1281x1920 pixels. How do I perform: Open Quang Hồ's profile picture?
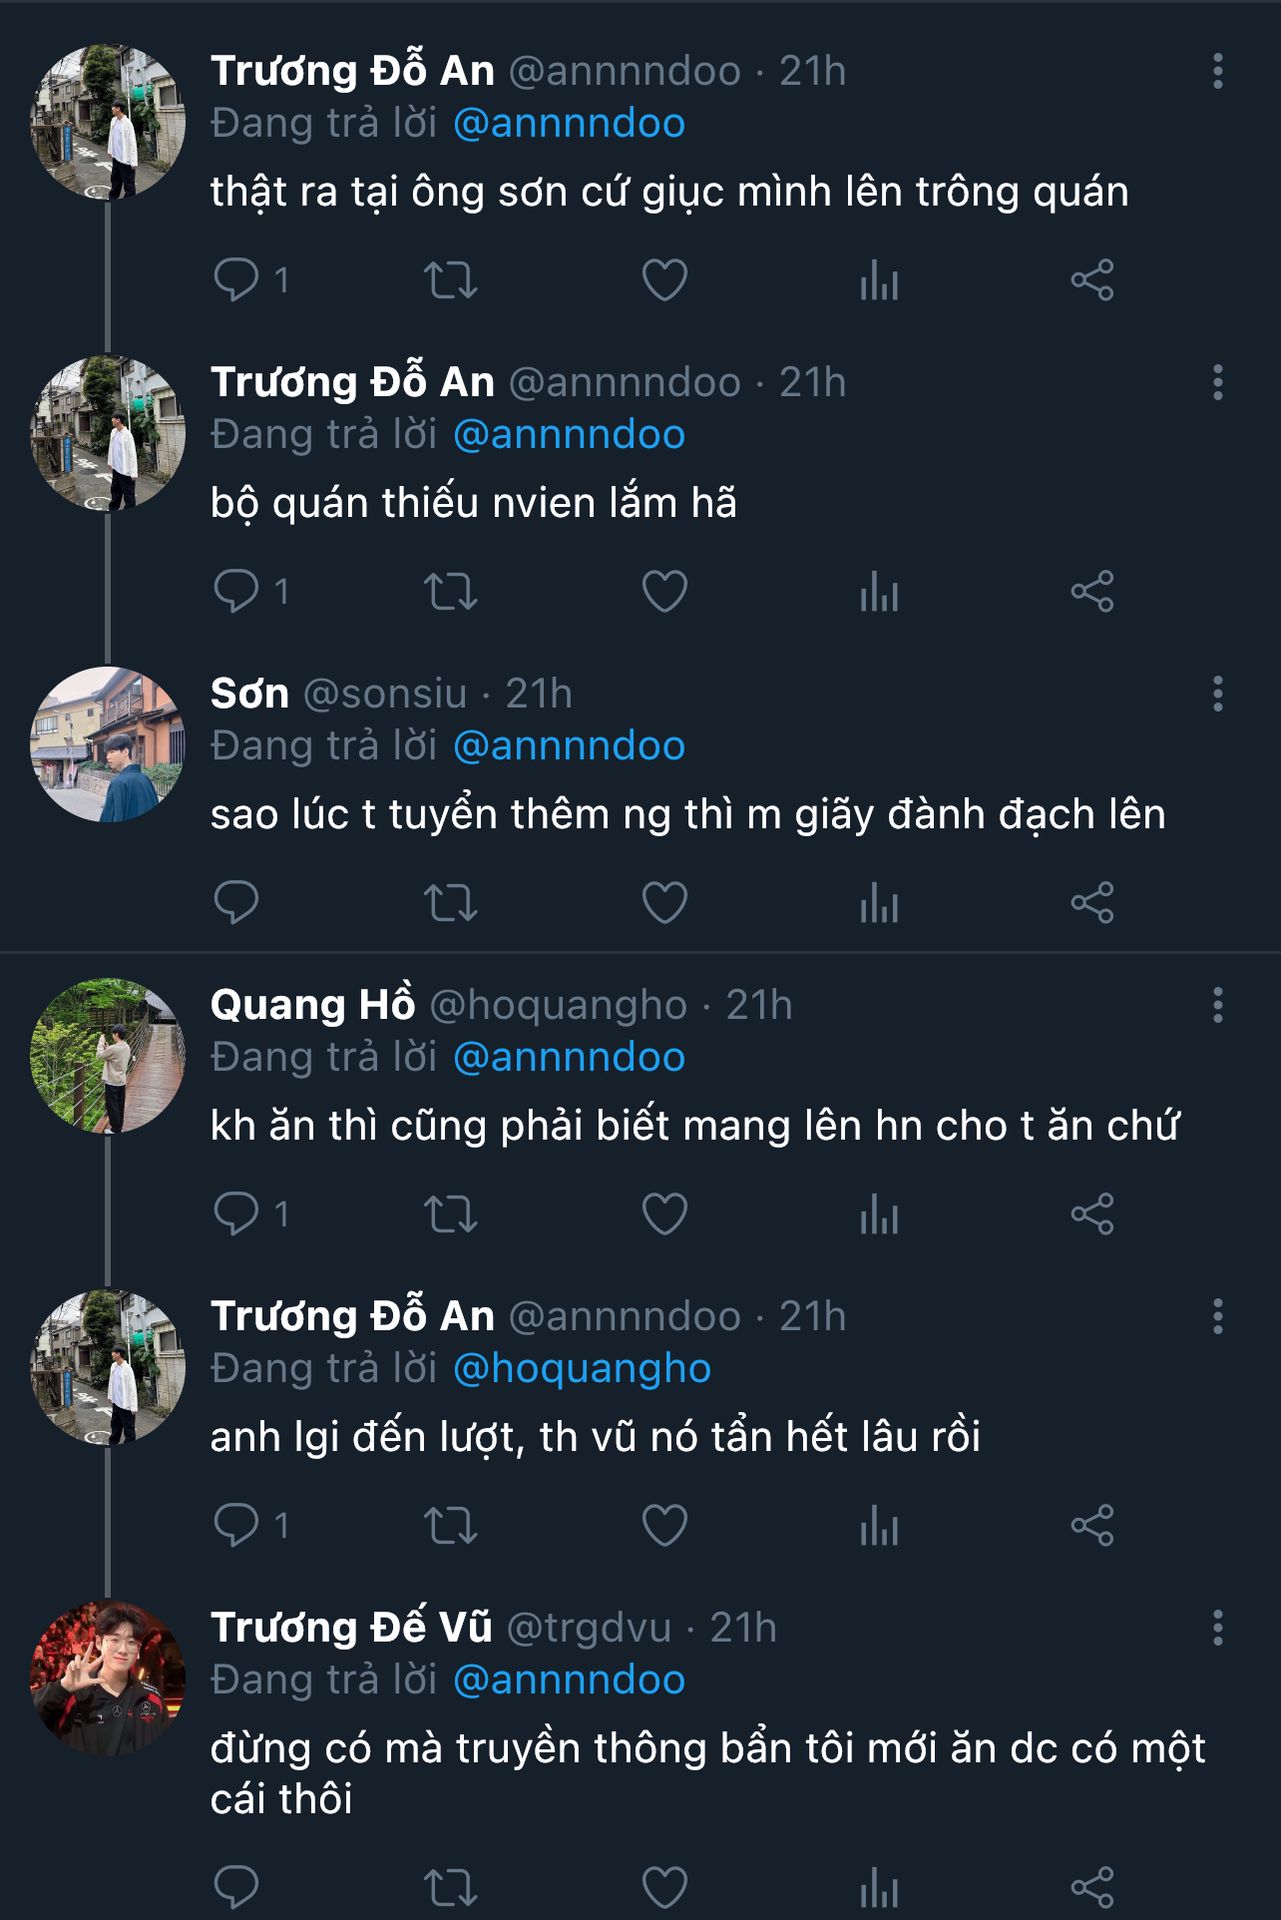(x=108, y=1055)
